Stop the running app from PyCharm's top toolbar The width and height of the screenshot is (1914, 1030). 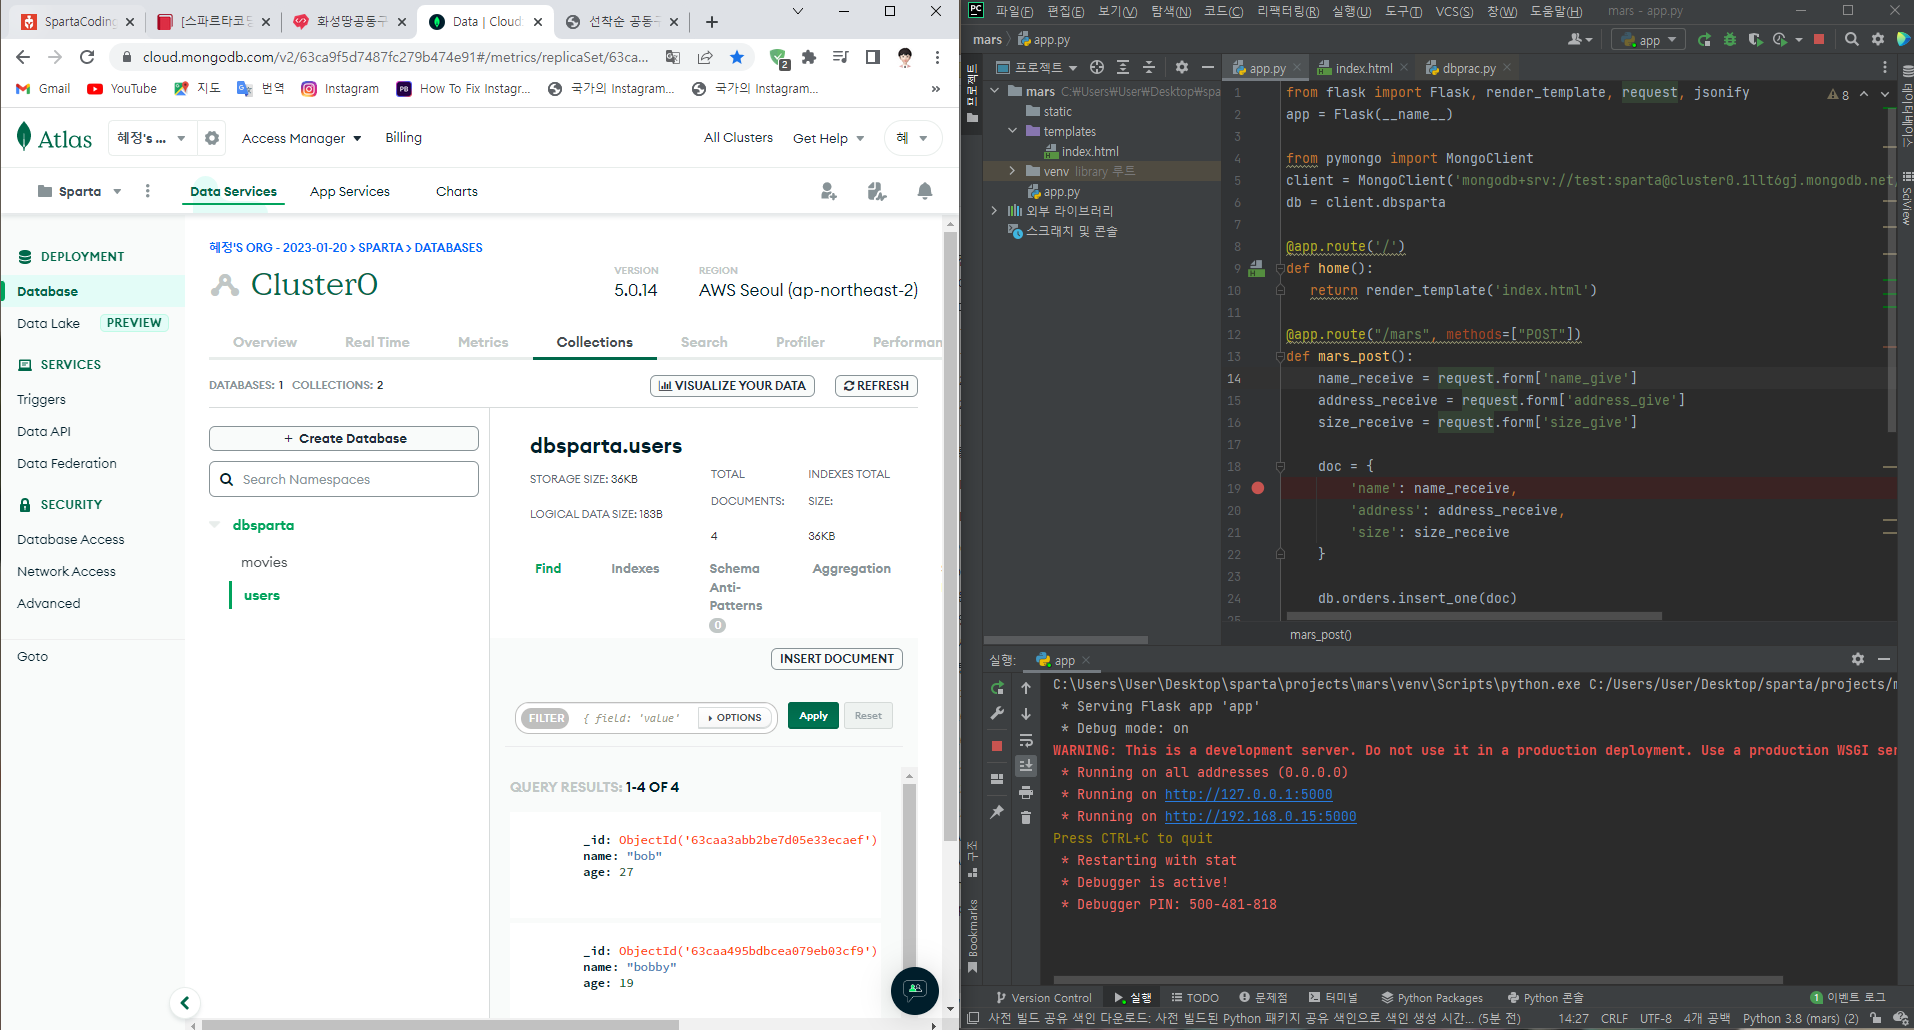[1819, 40]
